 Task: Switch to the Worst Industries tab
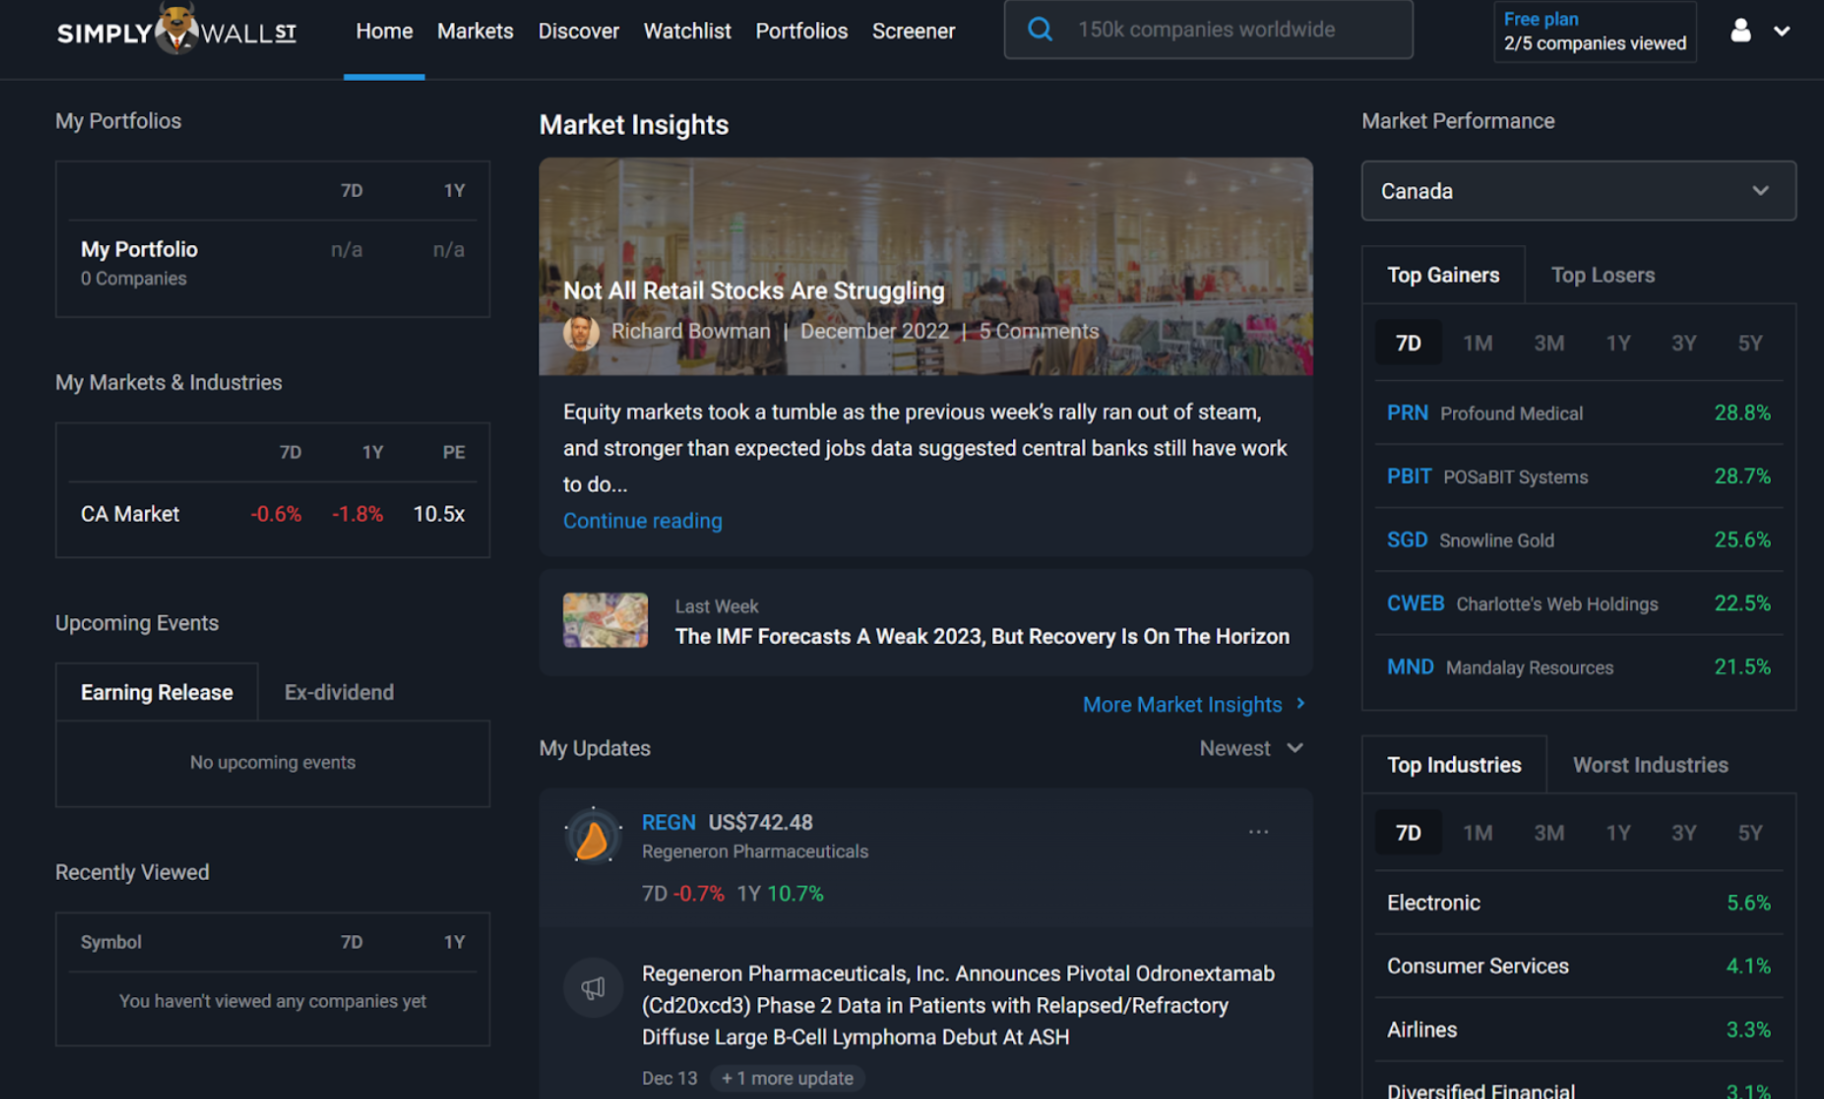coord(1650,765)
